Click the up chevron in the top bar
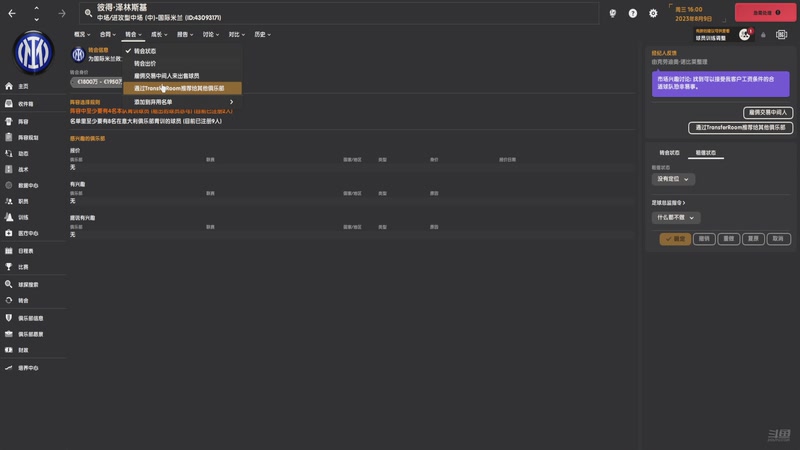 click(x=36, y=9)
